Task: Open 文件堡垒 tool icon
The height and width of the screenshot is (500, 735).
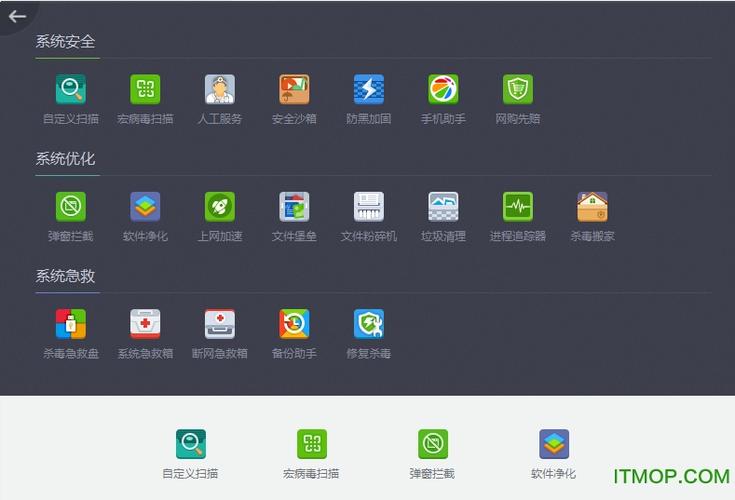Action: (294, 206)
